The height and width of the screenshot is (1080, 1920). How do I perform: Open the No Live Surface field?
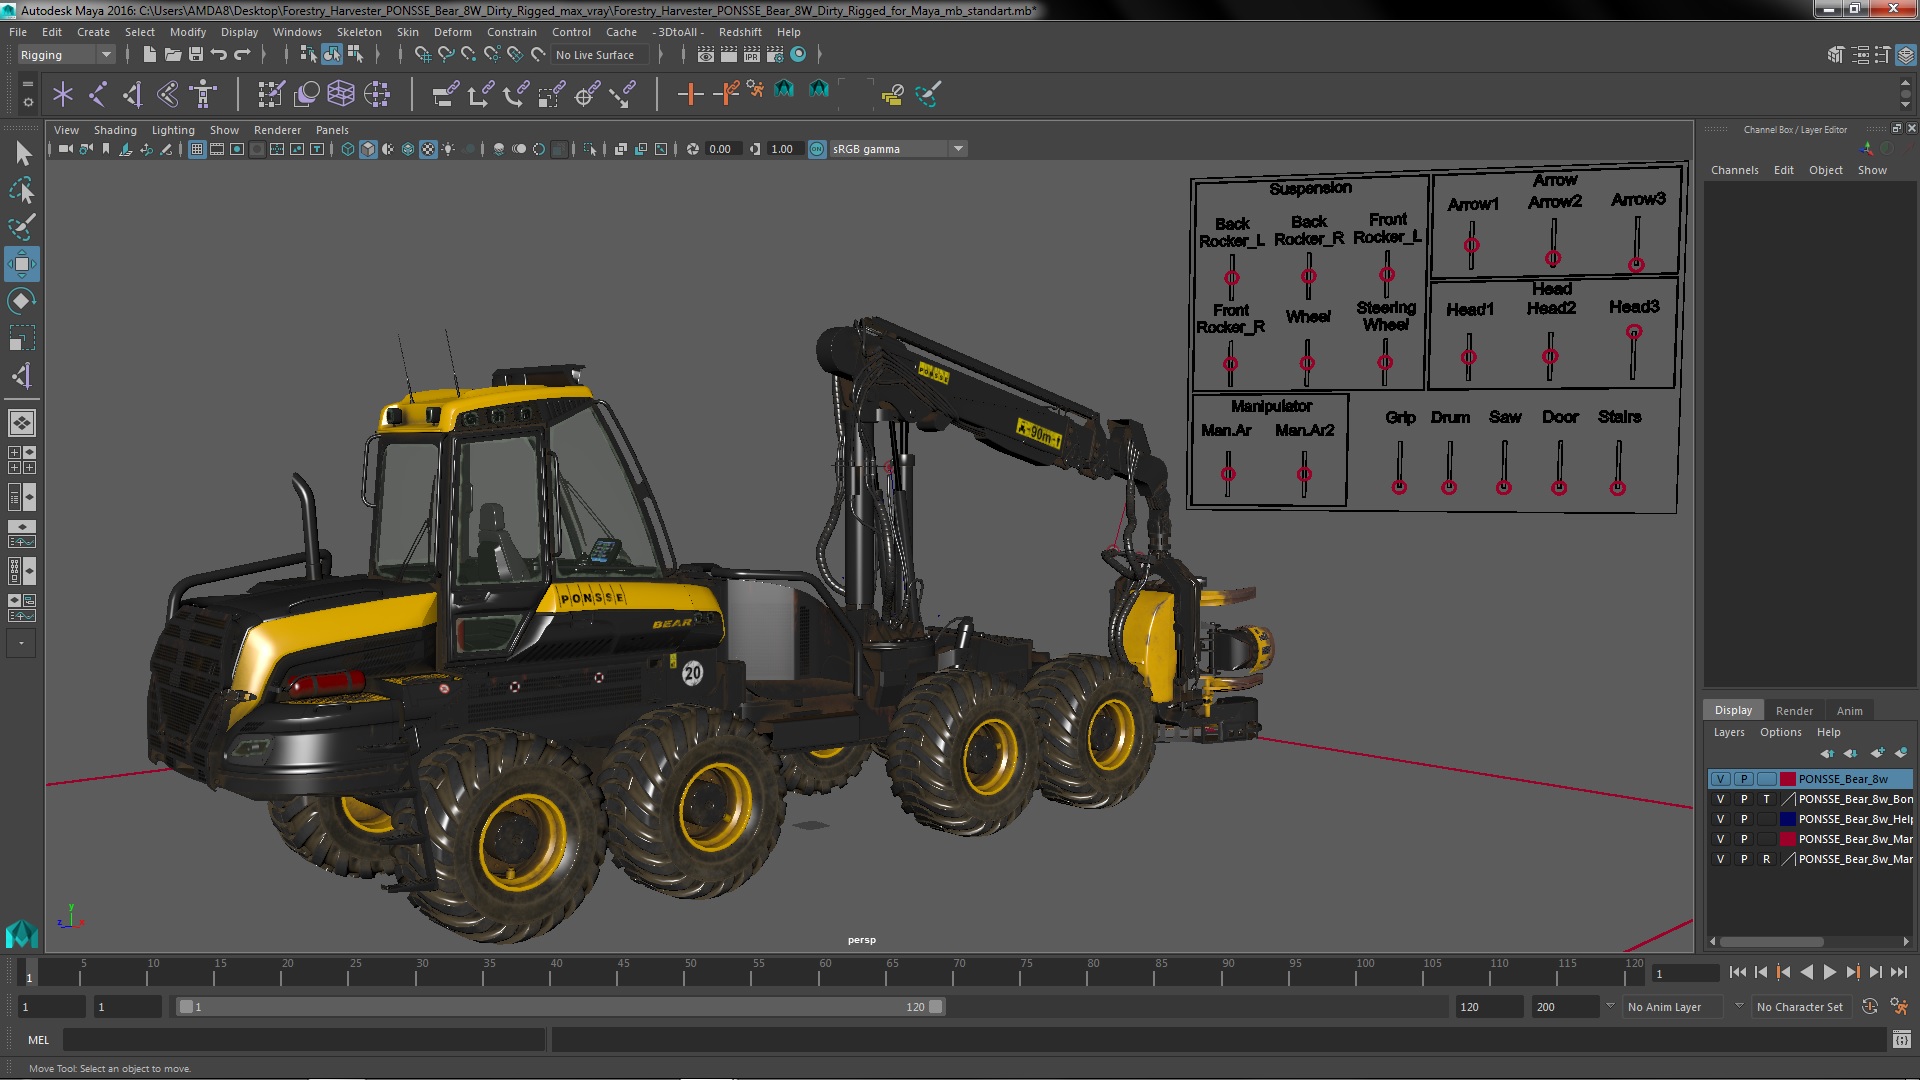[x=600, y=55]
